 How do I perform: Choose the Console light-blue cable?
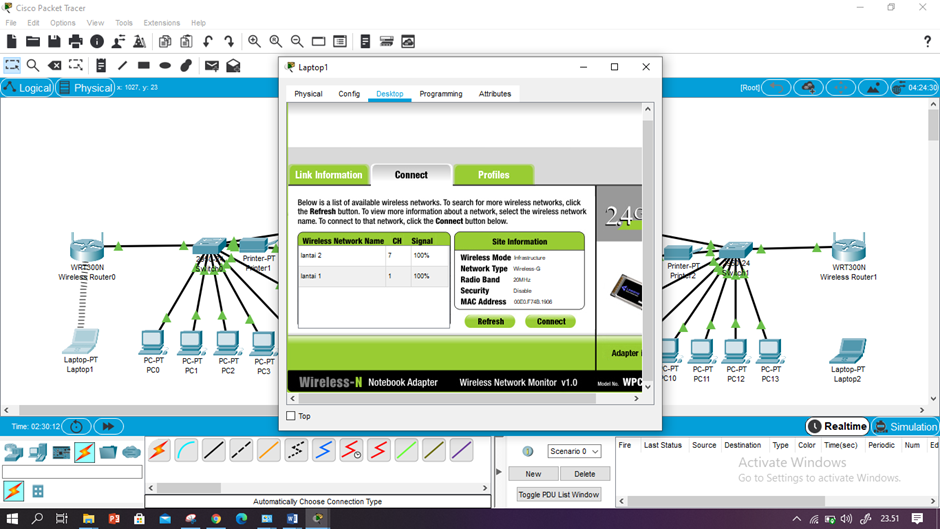[186, 450]
